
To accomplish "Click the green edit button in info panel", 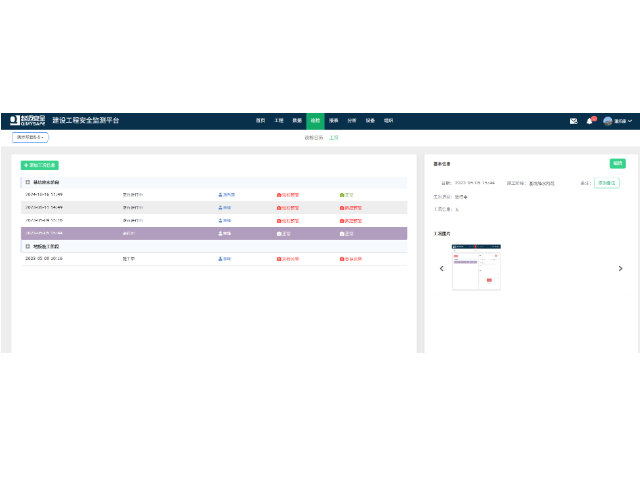I will click(x=617, y=163).
